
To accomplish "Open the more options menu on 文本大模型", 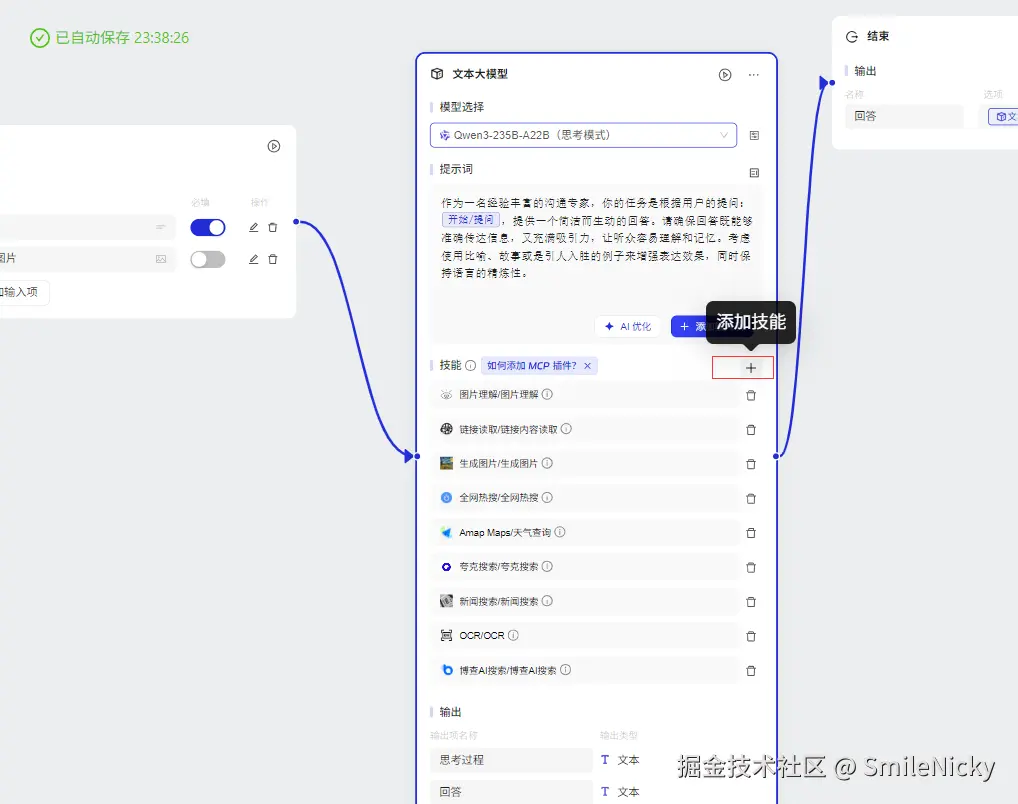I will pyautogui.click(x=753, y=74).
